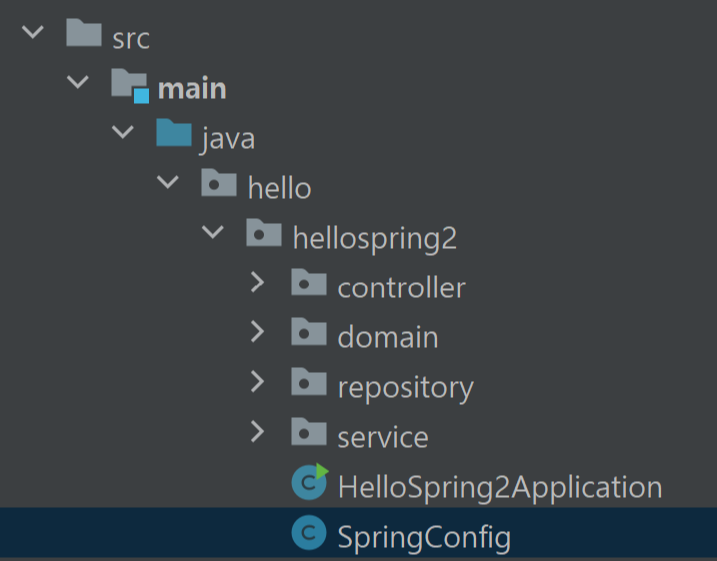The image size is (717, 561).
Task: Select the repository package label
Action: (406, 388)
